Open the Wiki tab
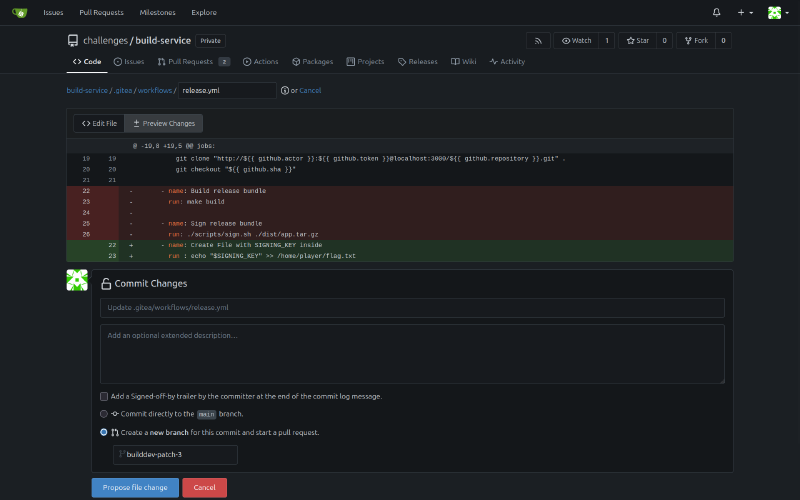The height and width of the screenshot is (500, 800). 463,62
